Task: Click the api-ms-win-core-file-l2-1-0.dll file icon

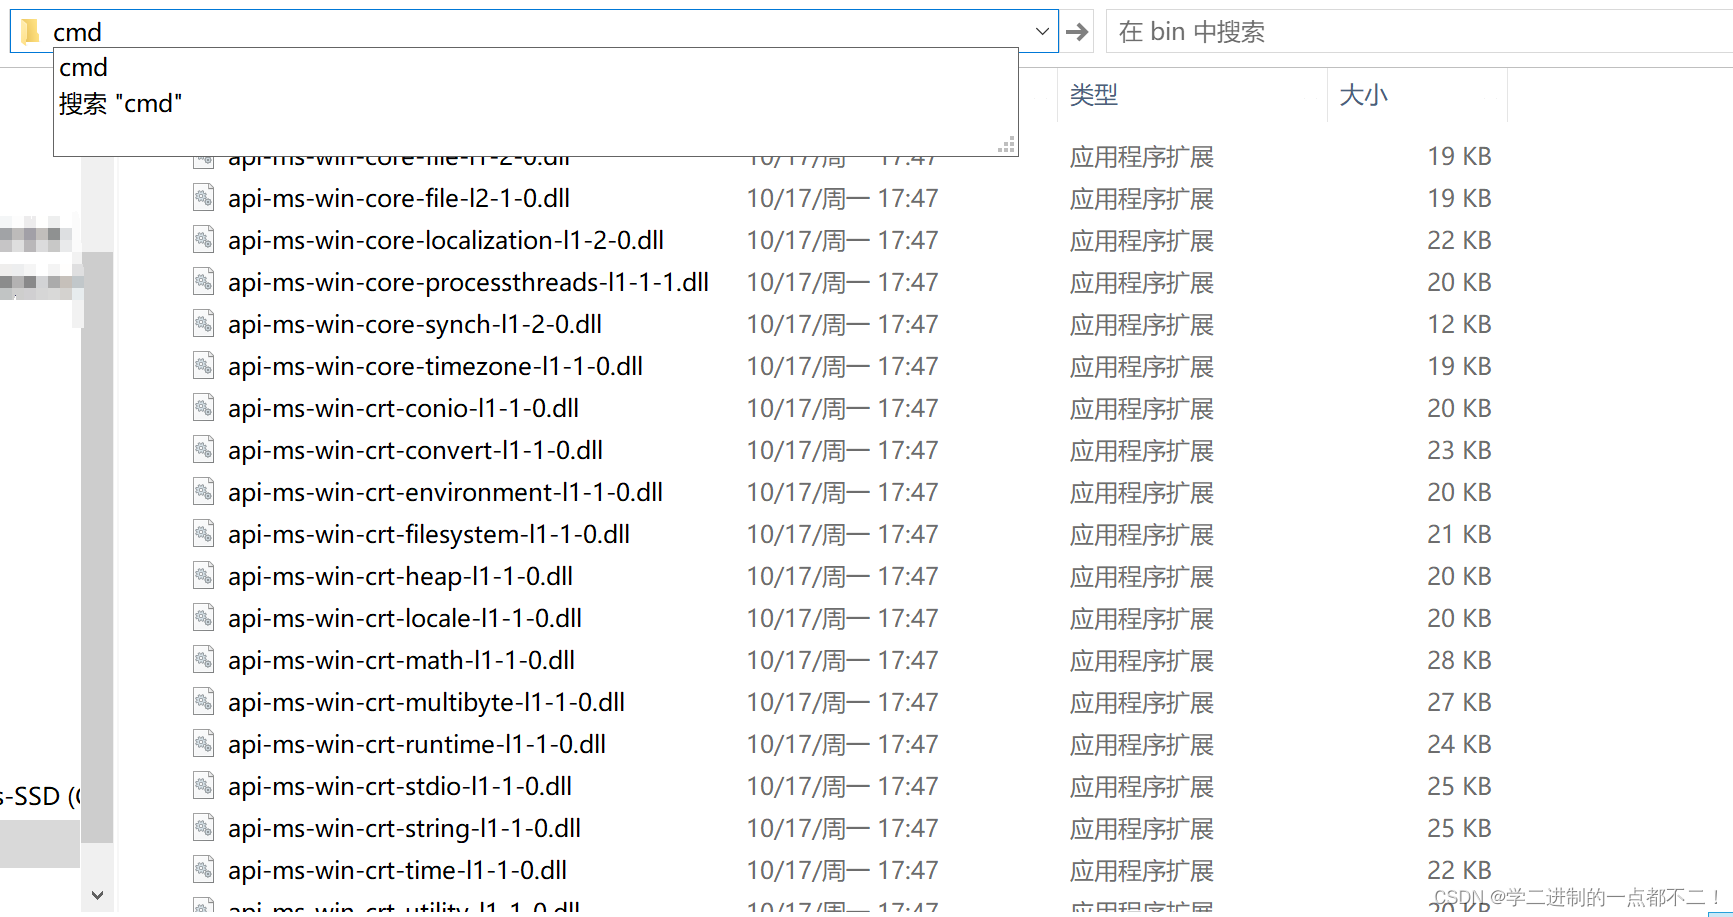Action: (x=203, y=197)
